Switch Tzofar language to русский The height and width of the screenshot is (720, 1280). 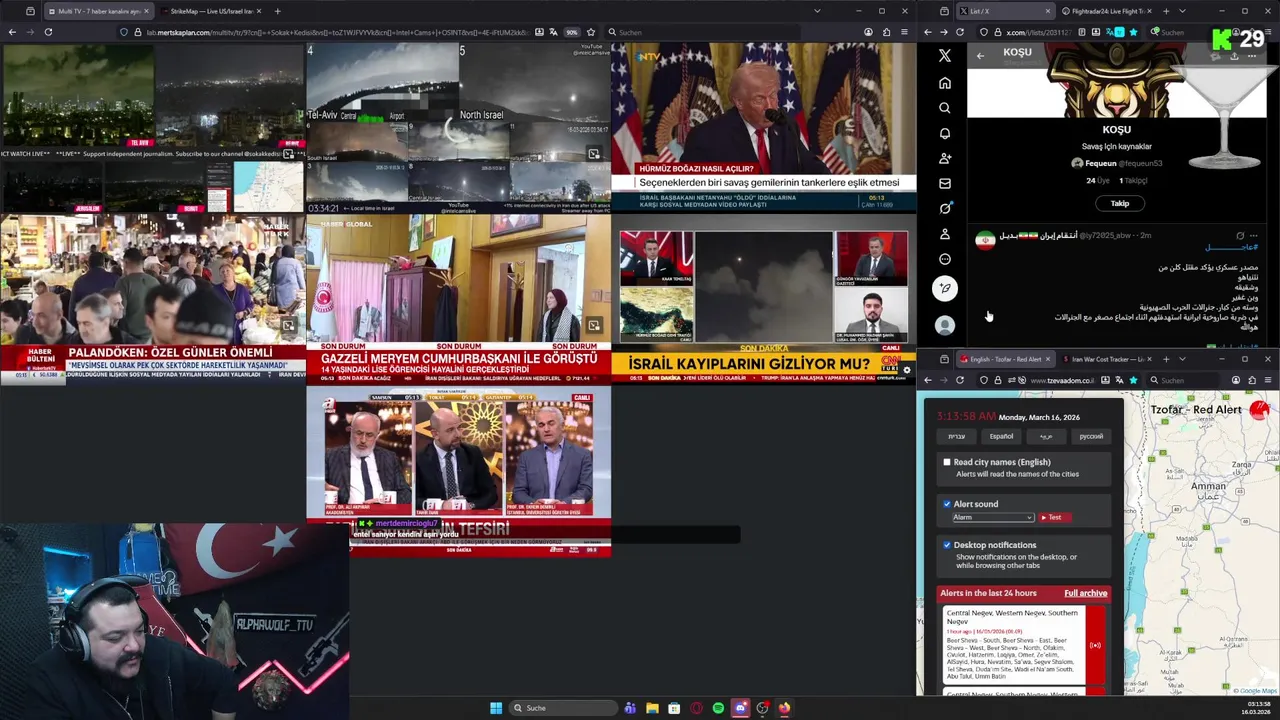tap(1091, 436)
